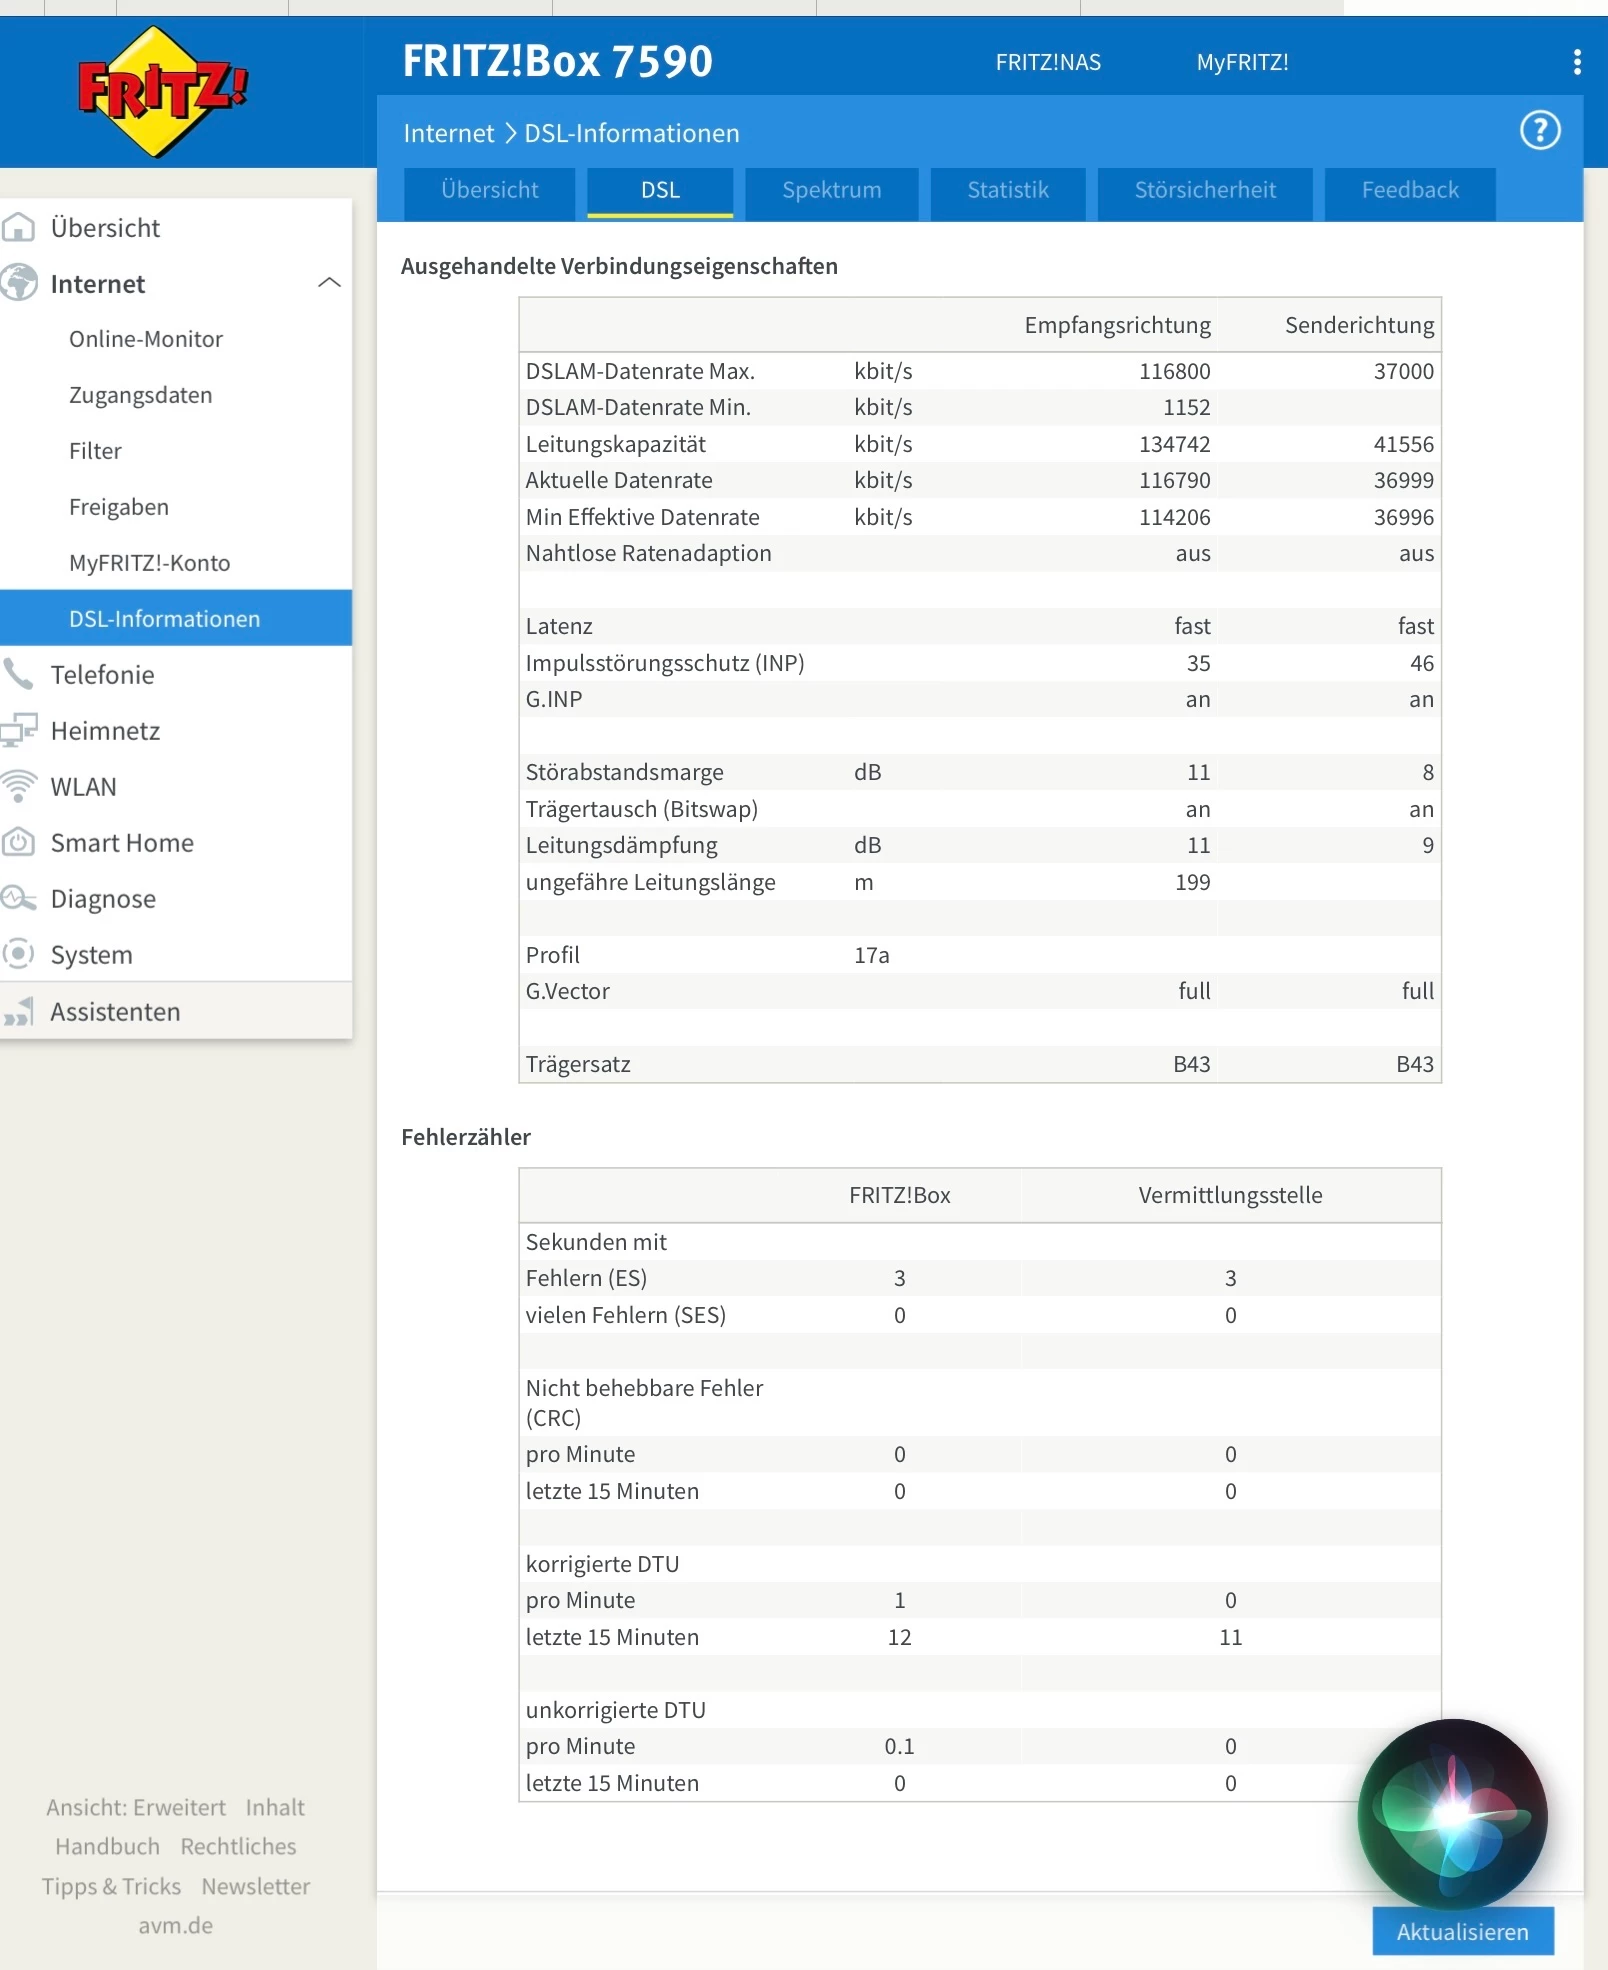Viewport: 1608px width, 1970px height.
Task: Open the Tipps & Tricks link
Action: click(111, 1886)
